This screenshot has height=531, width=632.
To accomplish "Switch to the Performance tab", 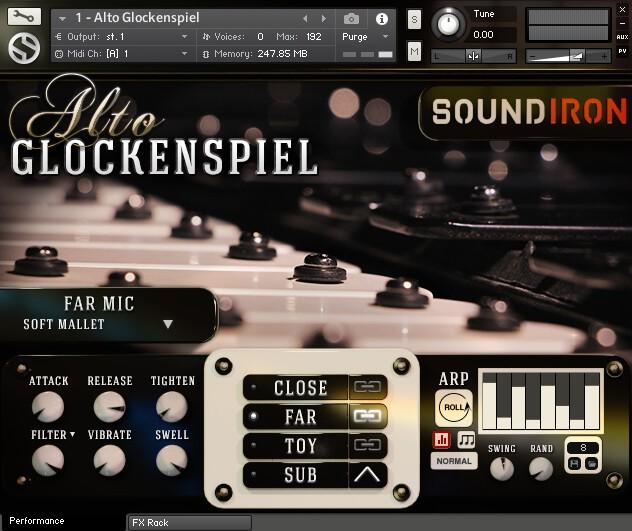I will (x=37, y=521).
